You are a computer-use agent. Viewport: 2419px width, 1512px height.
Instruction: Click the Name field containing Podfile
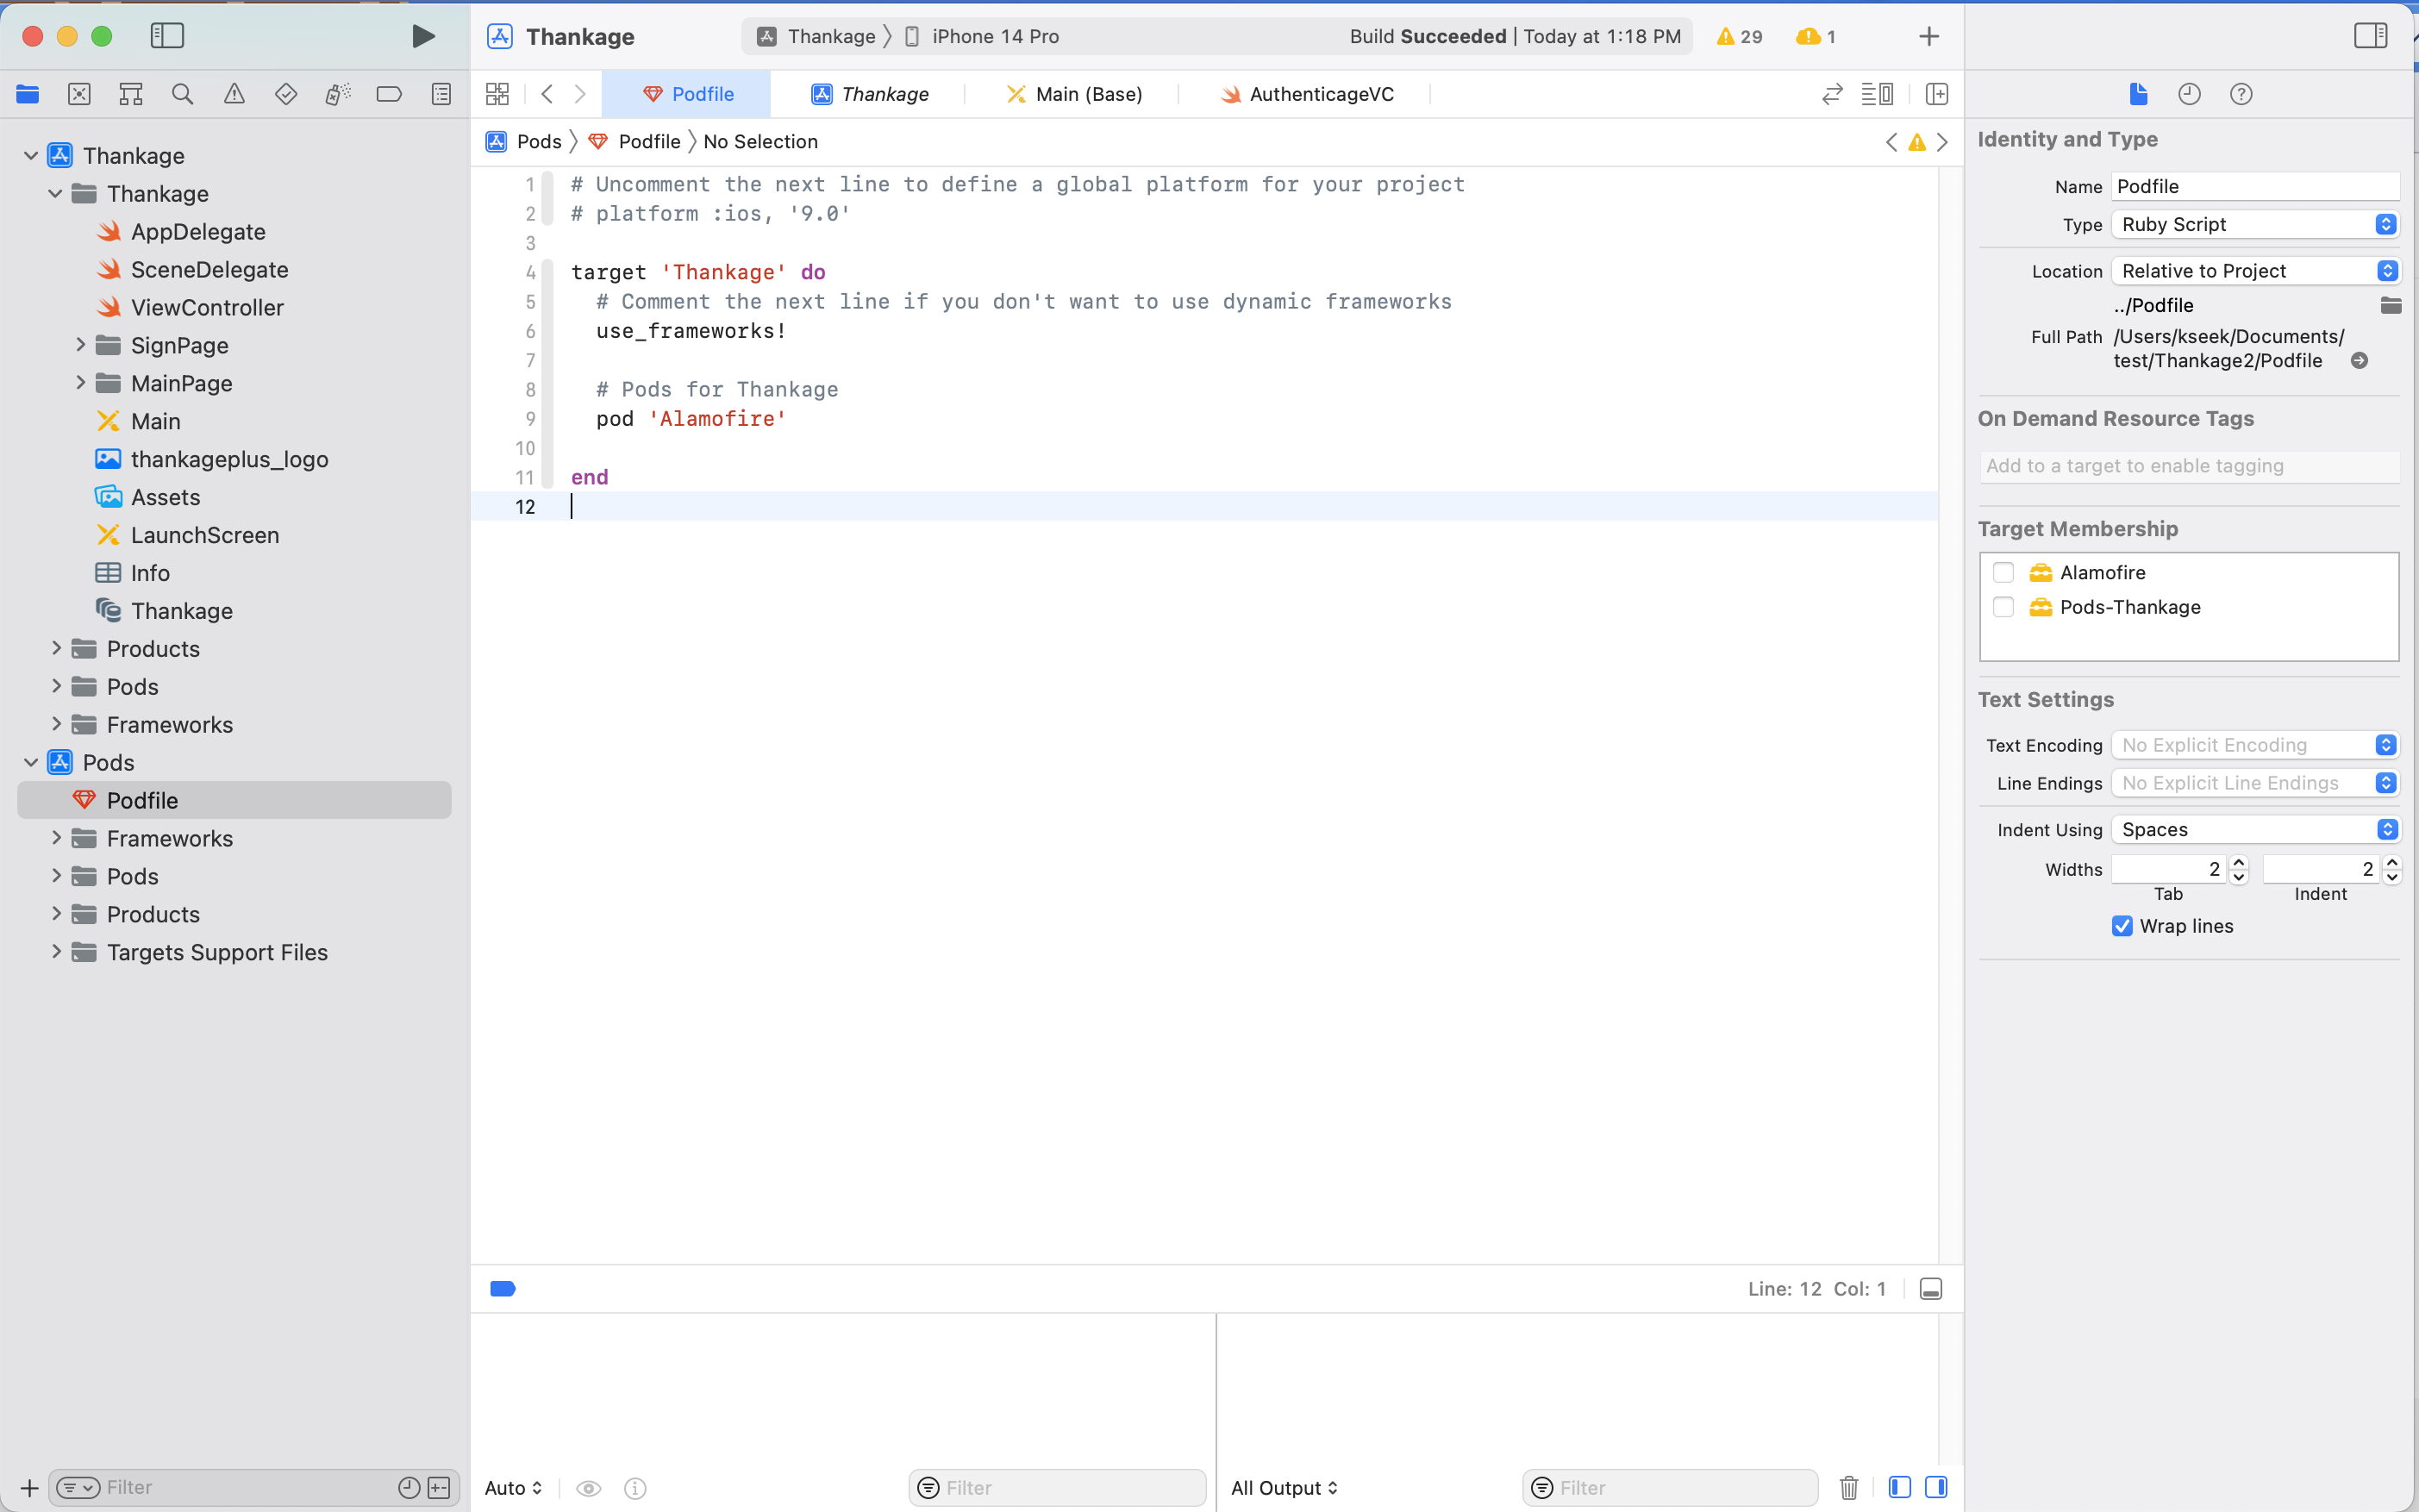(x=2254, y=186)
